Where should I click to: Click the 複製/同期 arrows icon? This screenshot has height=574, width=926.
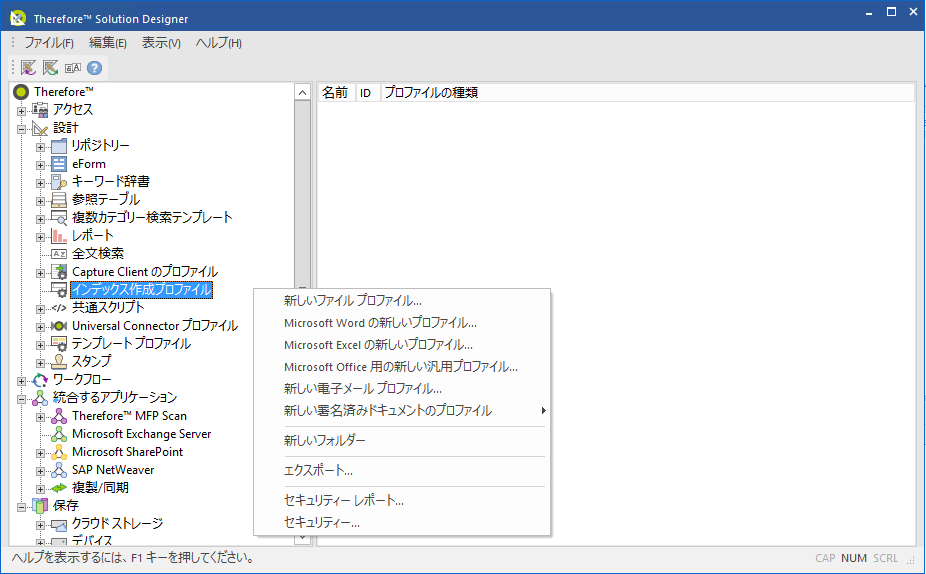coord(59,488)
